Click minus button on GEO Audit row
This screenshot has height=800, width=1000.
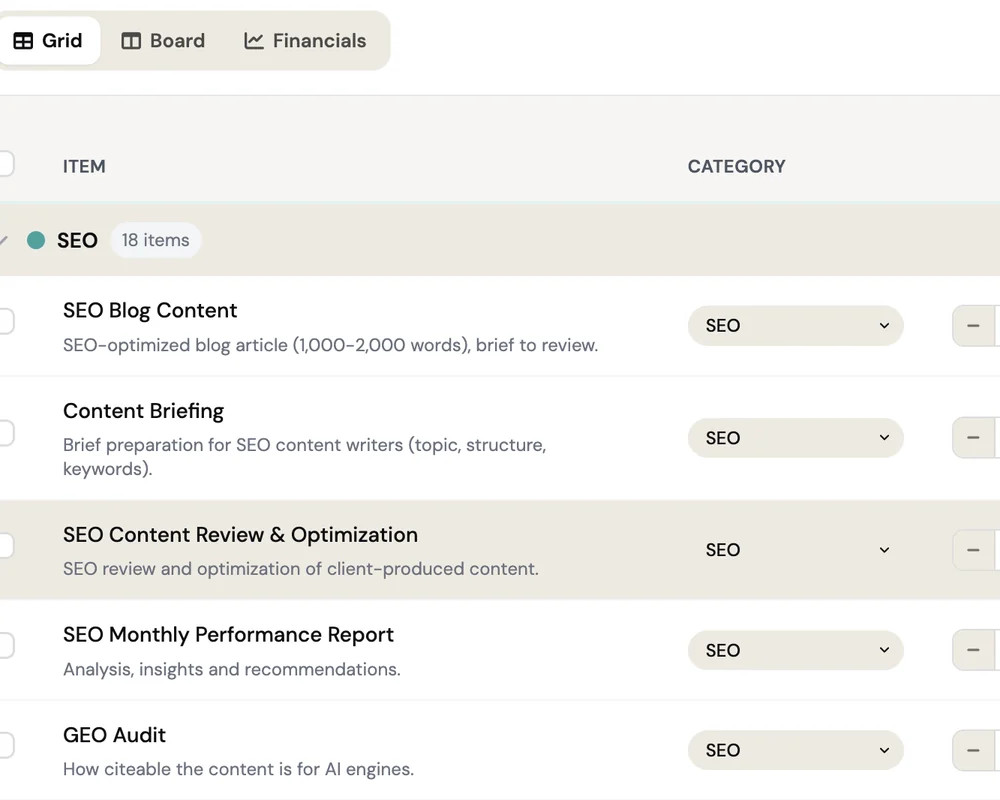point(973,750)
